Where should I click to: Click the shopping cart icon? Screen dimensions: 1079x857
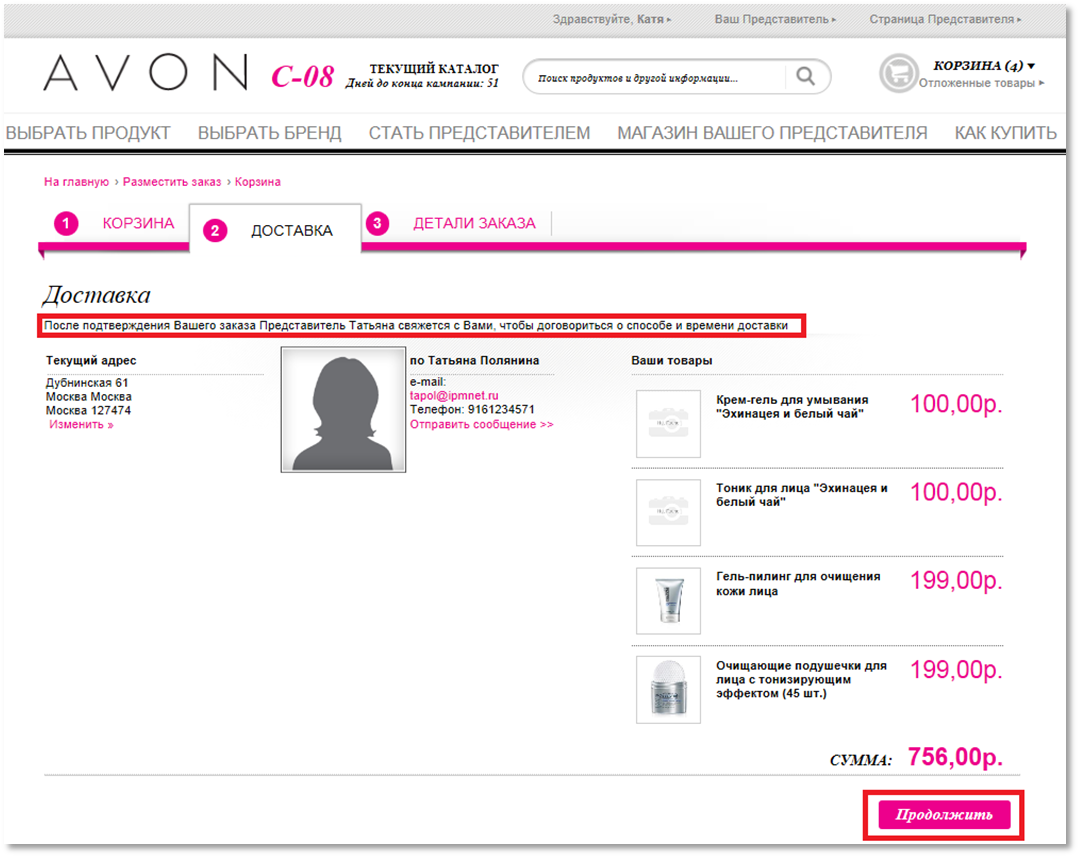point(898,73)
